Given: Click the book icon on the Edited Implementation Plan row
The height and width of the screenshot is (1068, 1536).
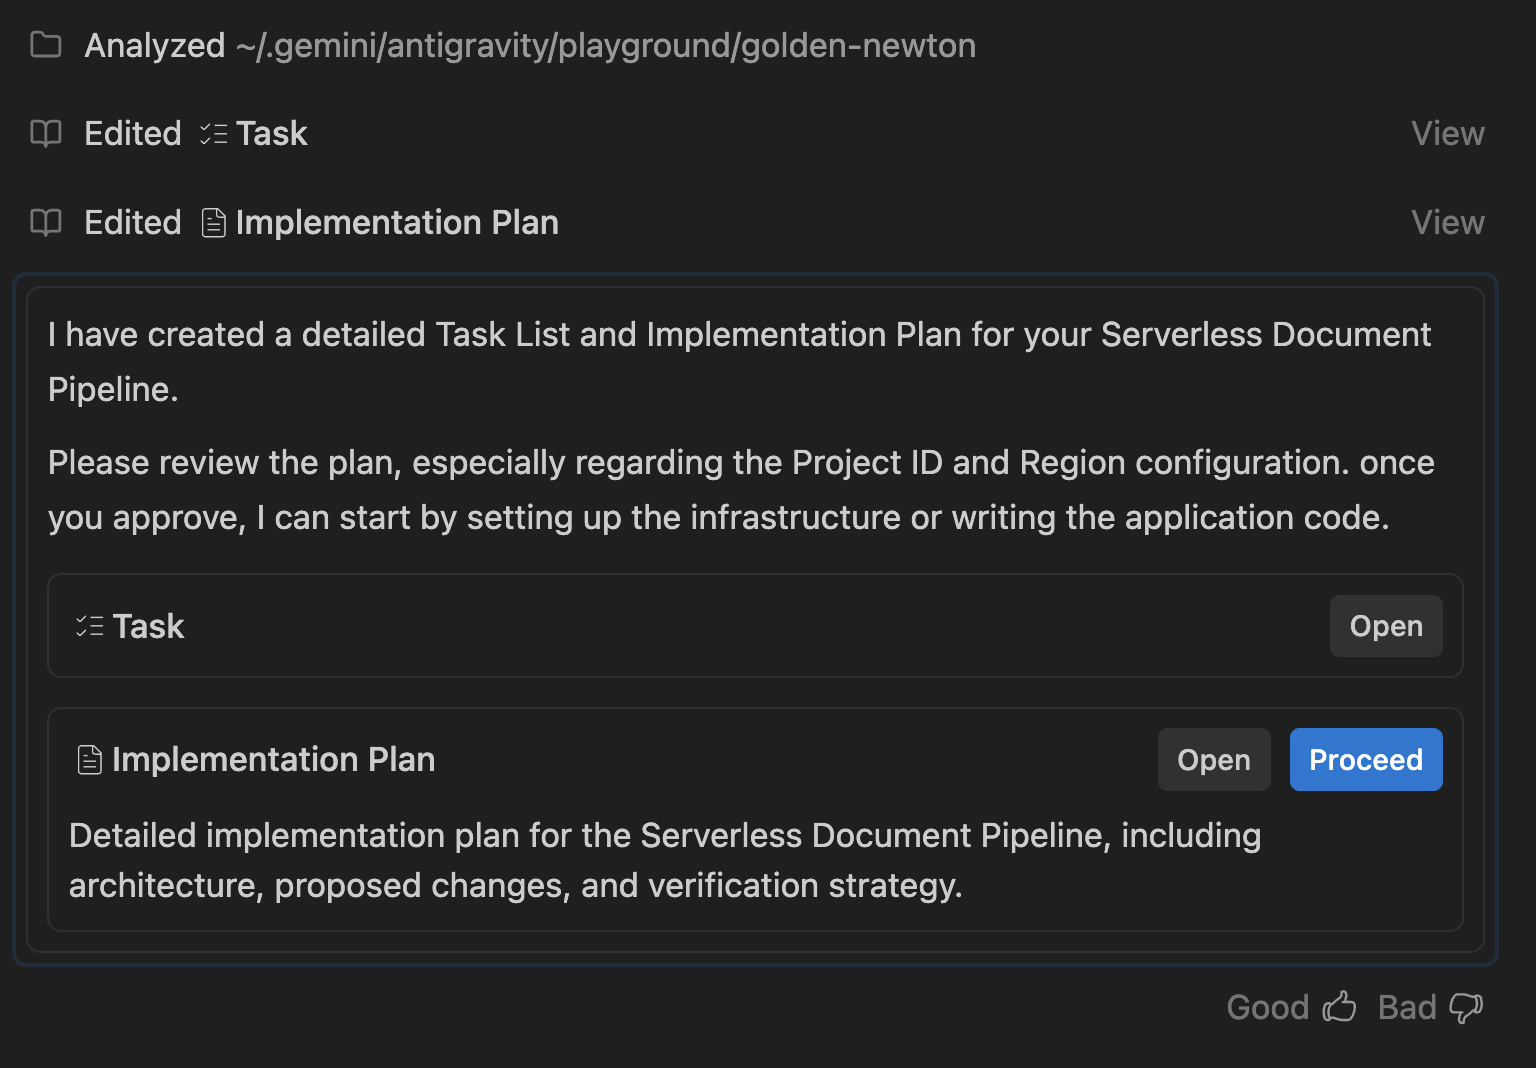Looking at the screenshot, I should click(46, 222).
